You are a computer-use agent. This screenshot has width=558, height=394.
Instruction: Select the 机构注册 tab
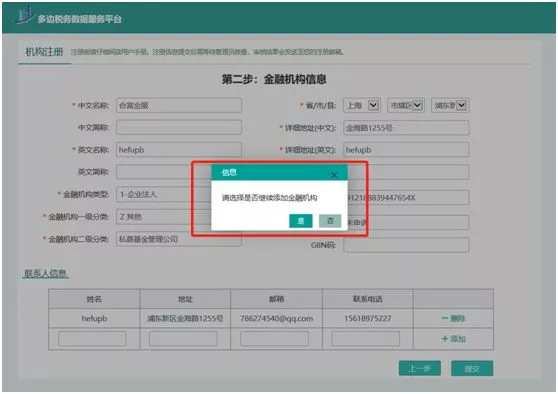pos(44,52)
